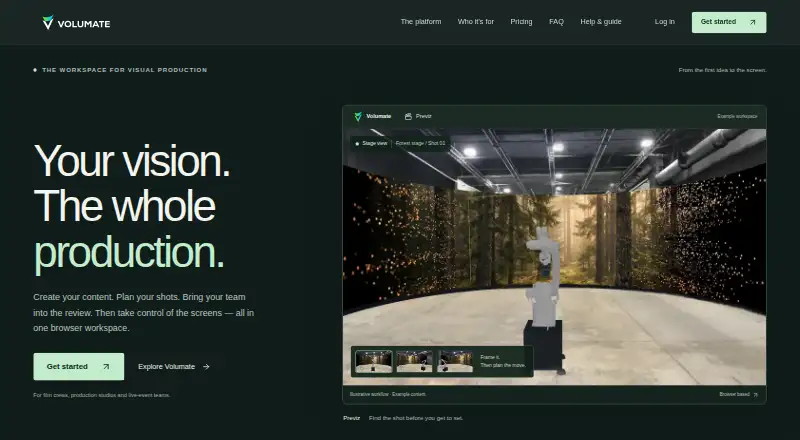Click the 'Frame it. Then plan the move.' caption
The image size is (800, 440).
tap(503, 361)
